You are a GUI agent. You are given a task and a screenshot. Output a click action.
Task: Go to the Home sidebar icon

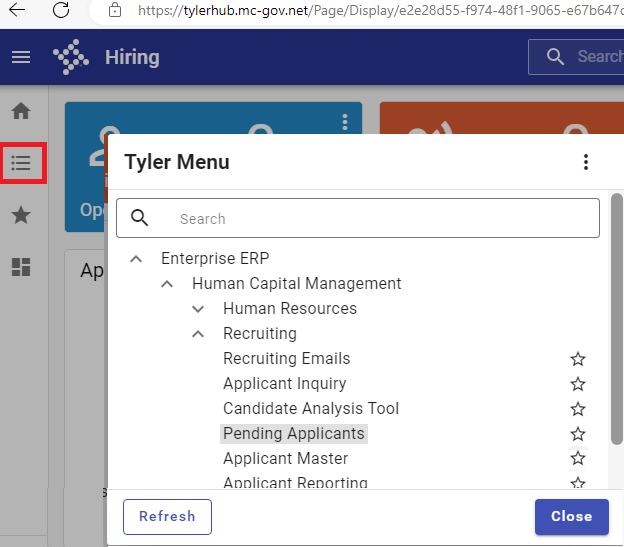pyautogui.click(x=21, y=111)
